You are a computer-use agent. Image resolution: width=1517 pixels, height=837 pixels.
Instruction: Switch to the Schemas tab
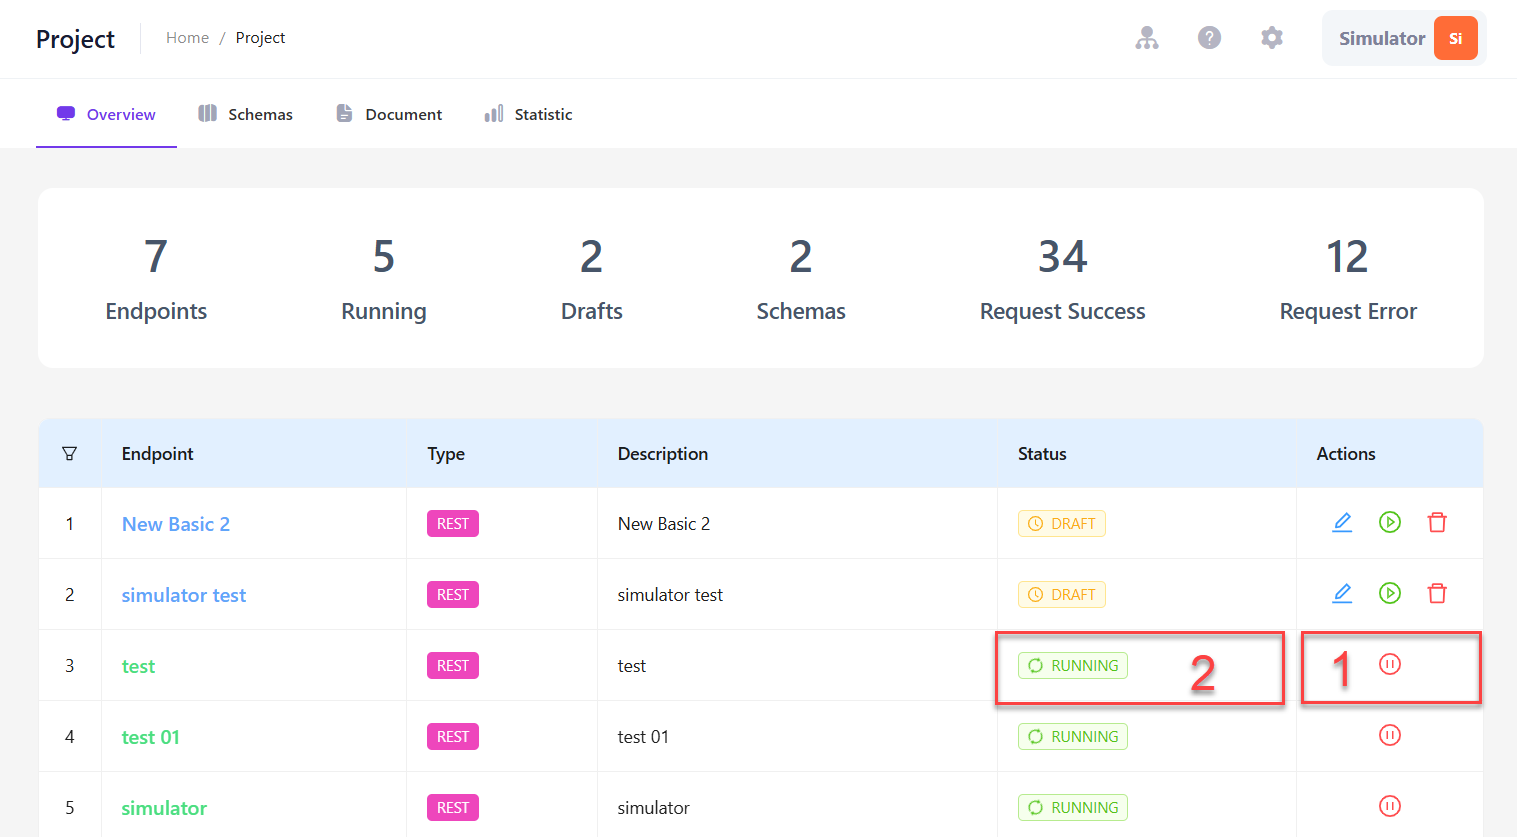[x=246, y=114]
